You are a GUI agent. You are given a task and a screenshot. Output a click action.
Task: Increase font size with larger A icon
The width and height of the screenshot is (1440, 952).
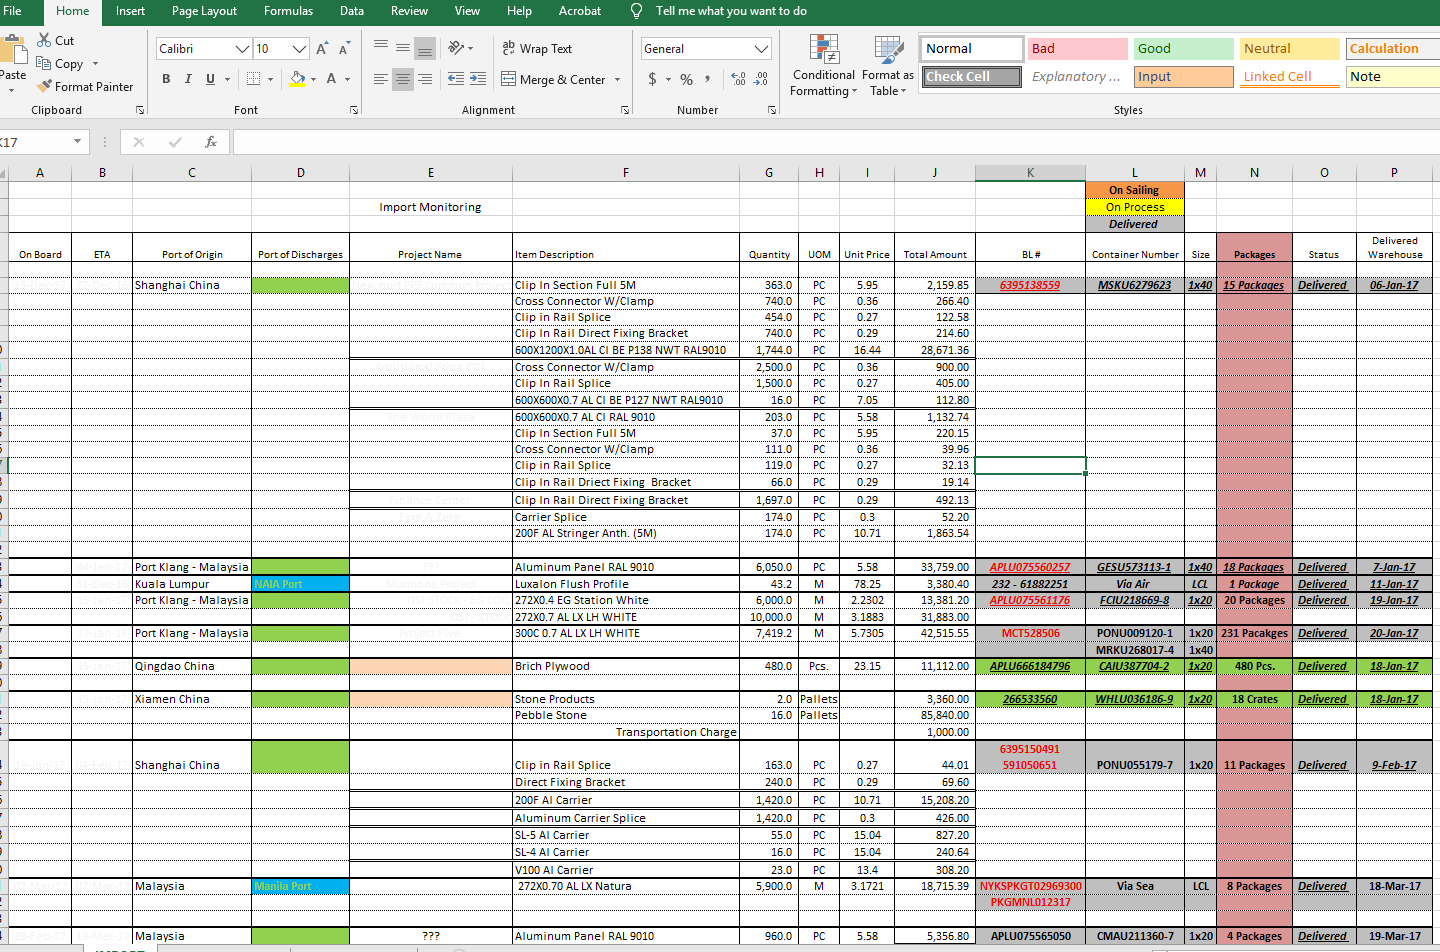(x=322, y=48)
